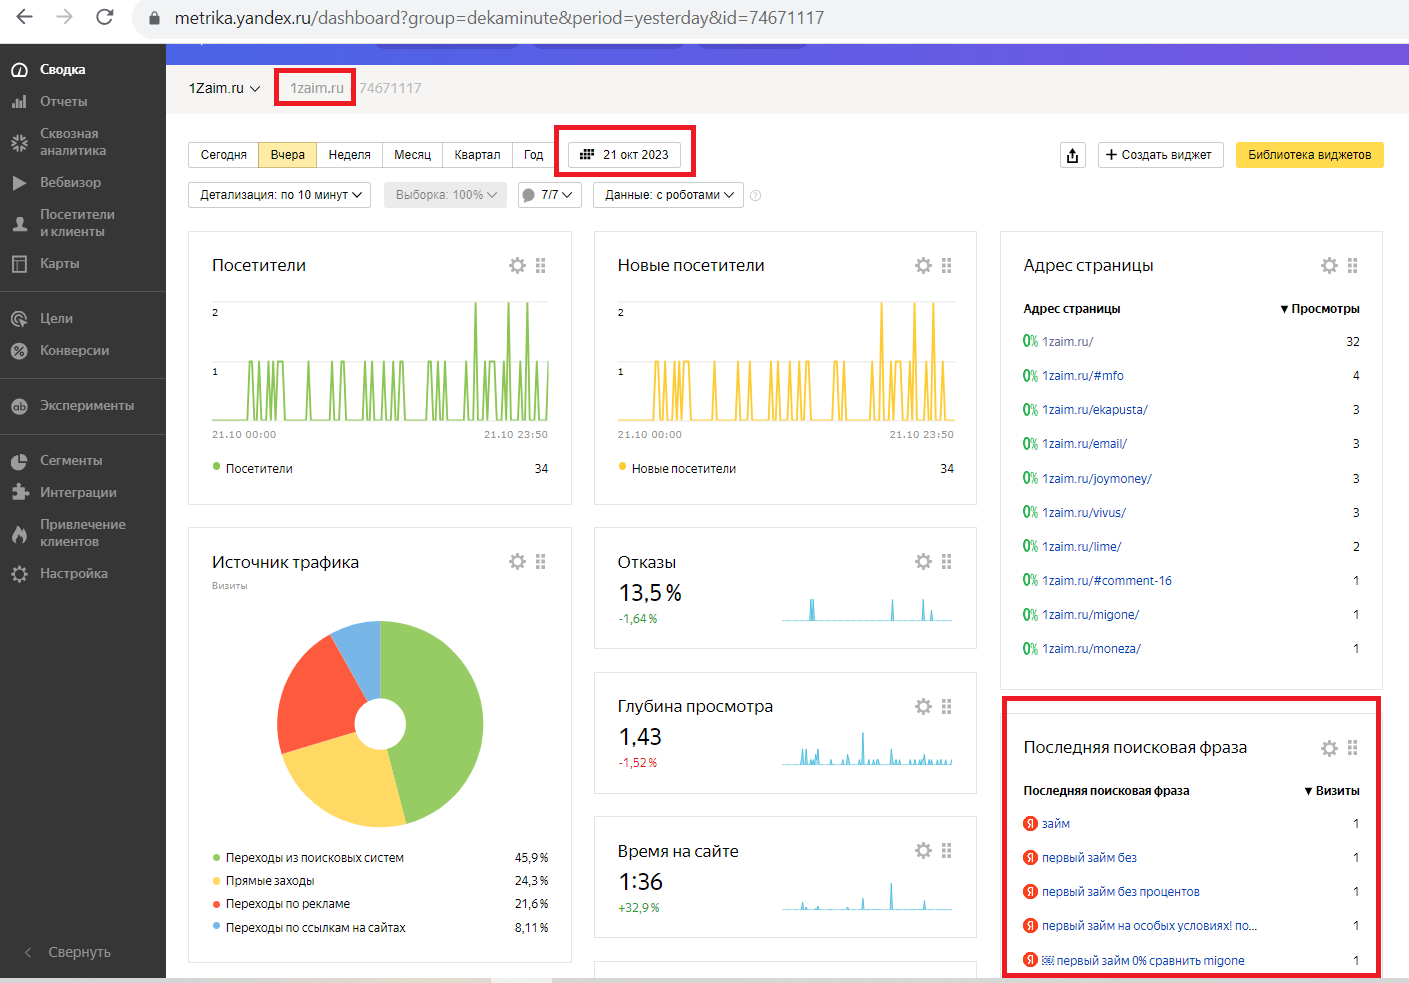Expand the Детализация: по 10 минут dropdown
The image size is (1409, 983).
click(x=279, y=195)
